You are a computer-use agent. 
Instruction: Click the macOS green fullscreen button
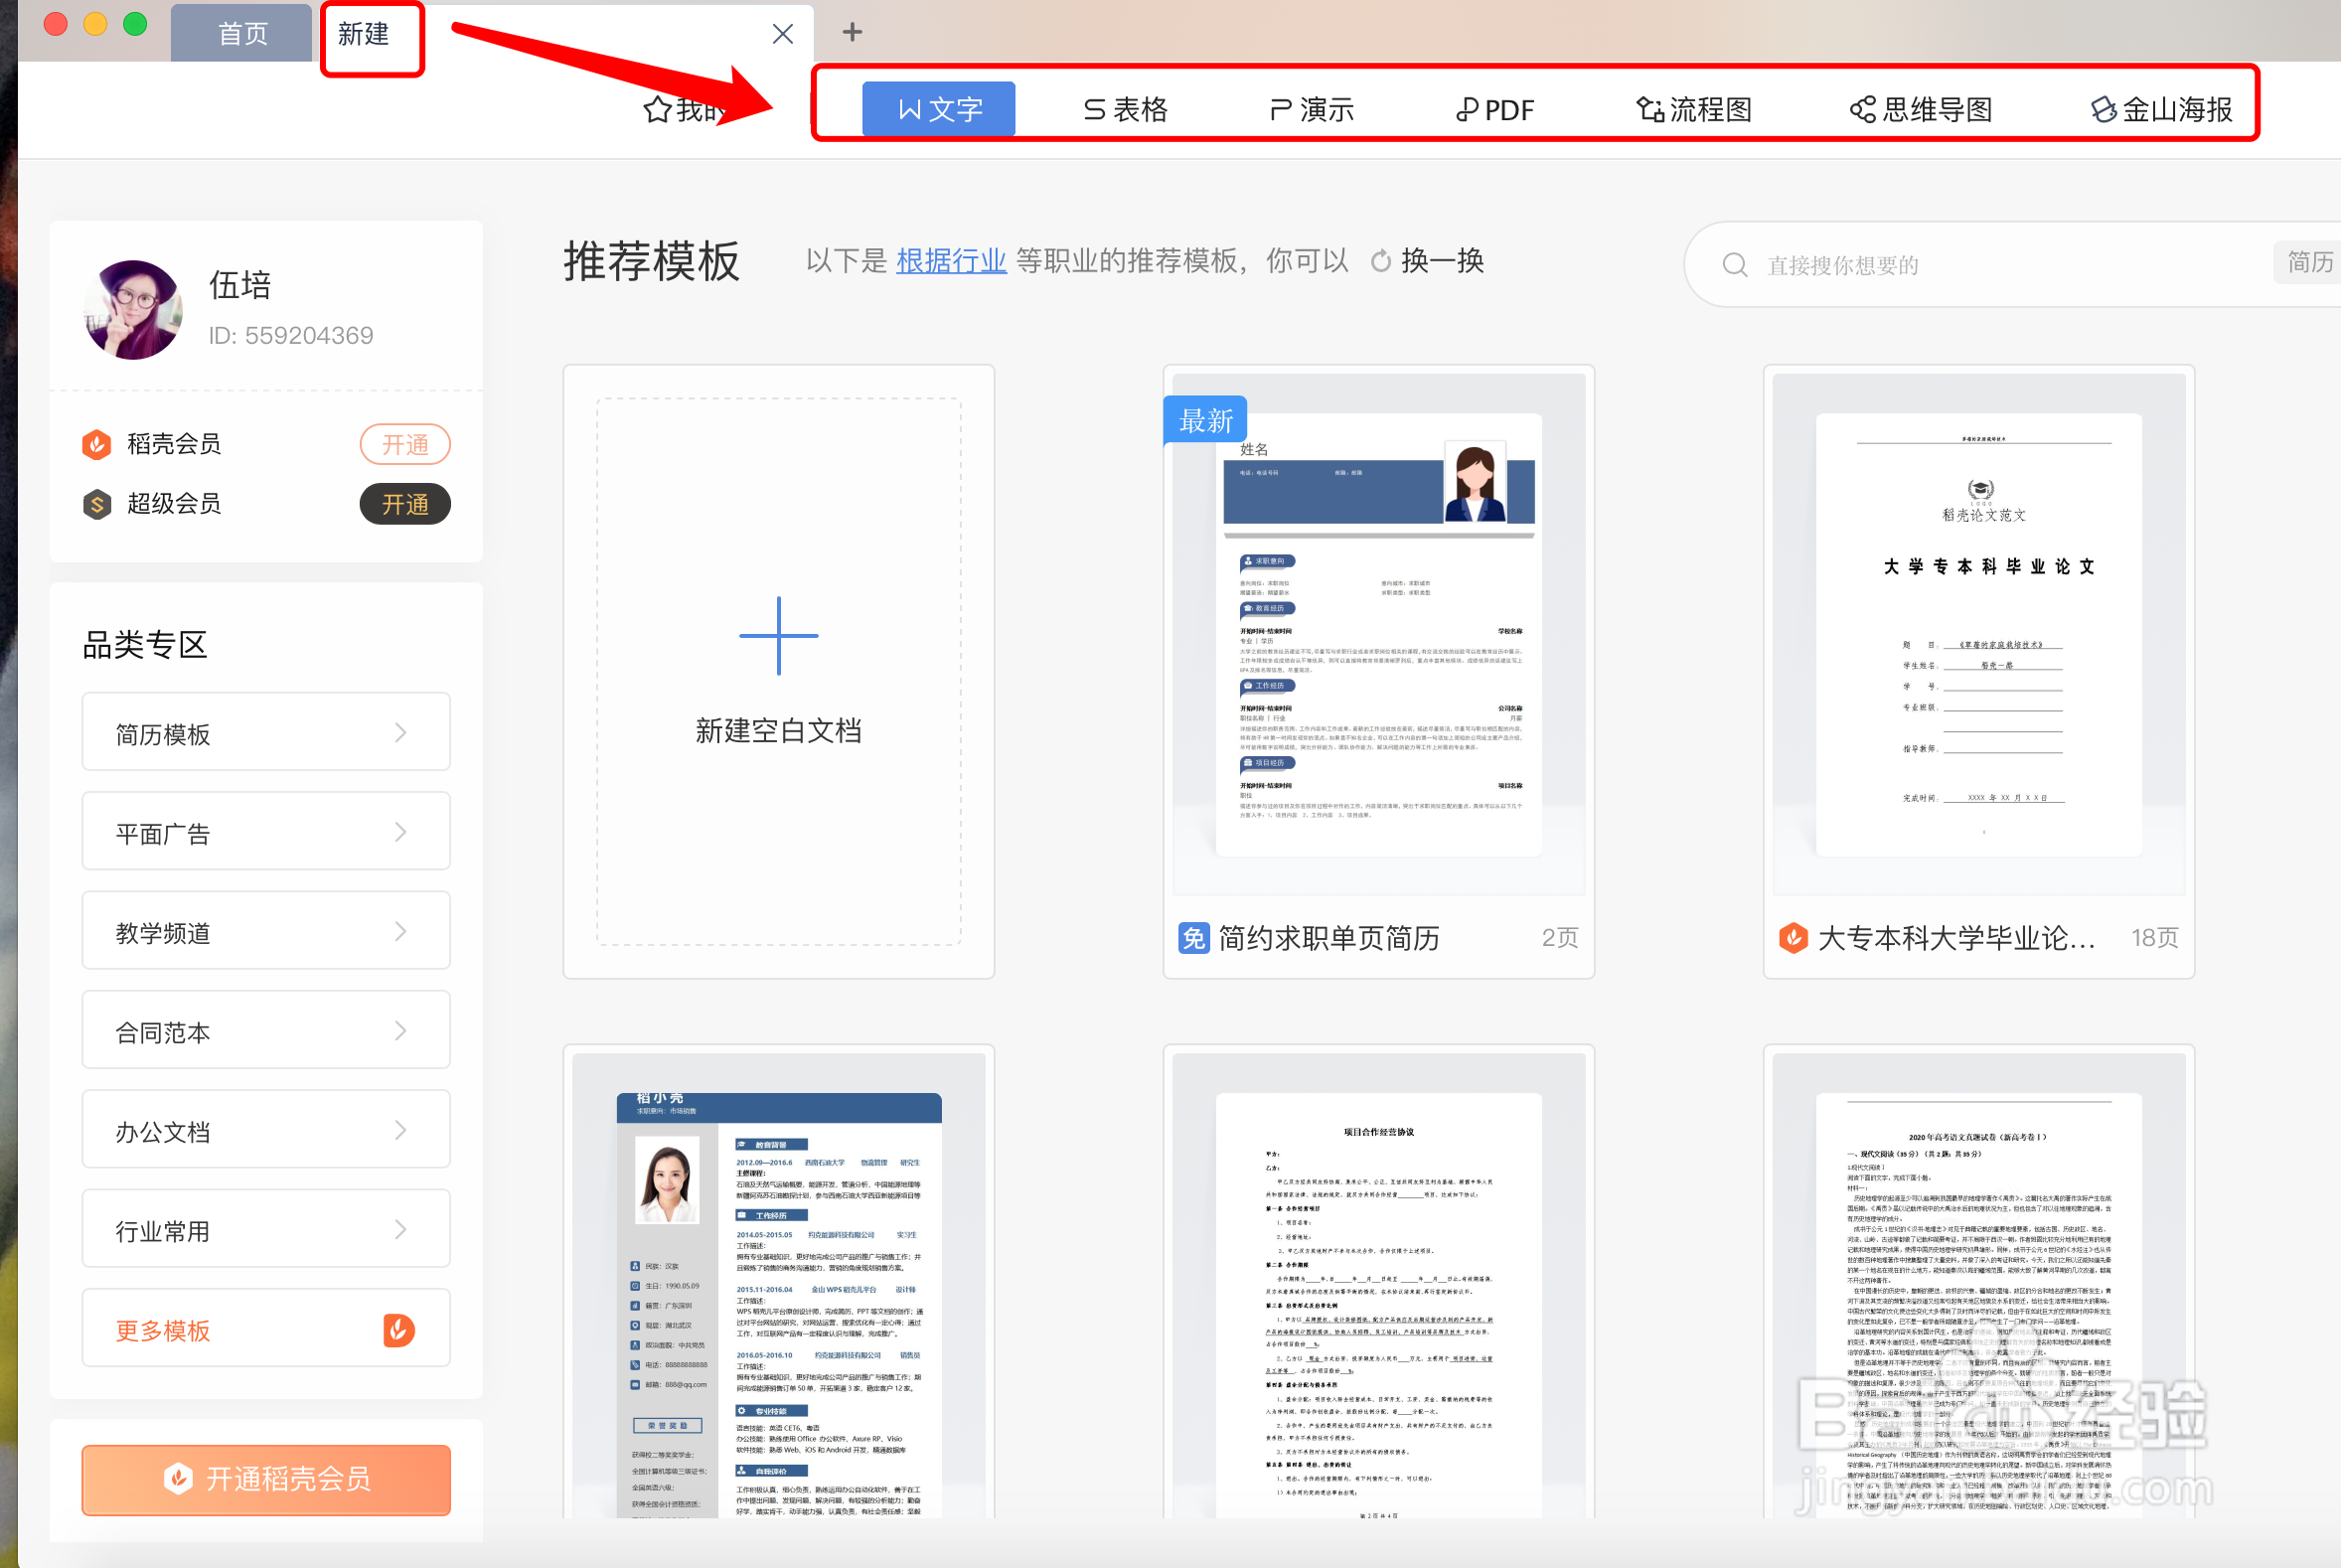click(x=135, y=24)
